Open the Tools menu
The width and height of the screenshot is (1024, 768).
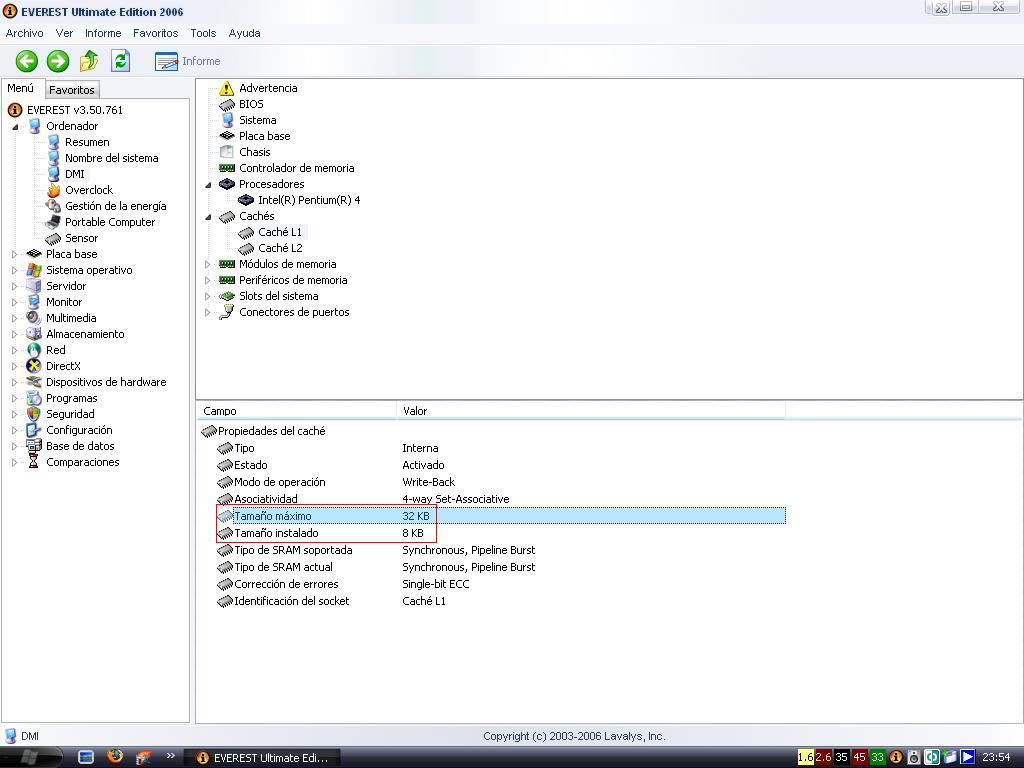click(x=203, y=33)
